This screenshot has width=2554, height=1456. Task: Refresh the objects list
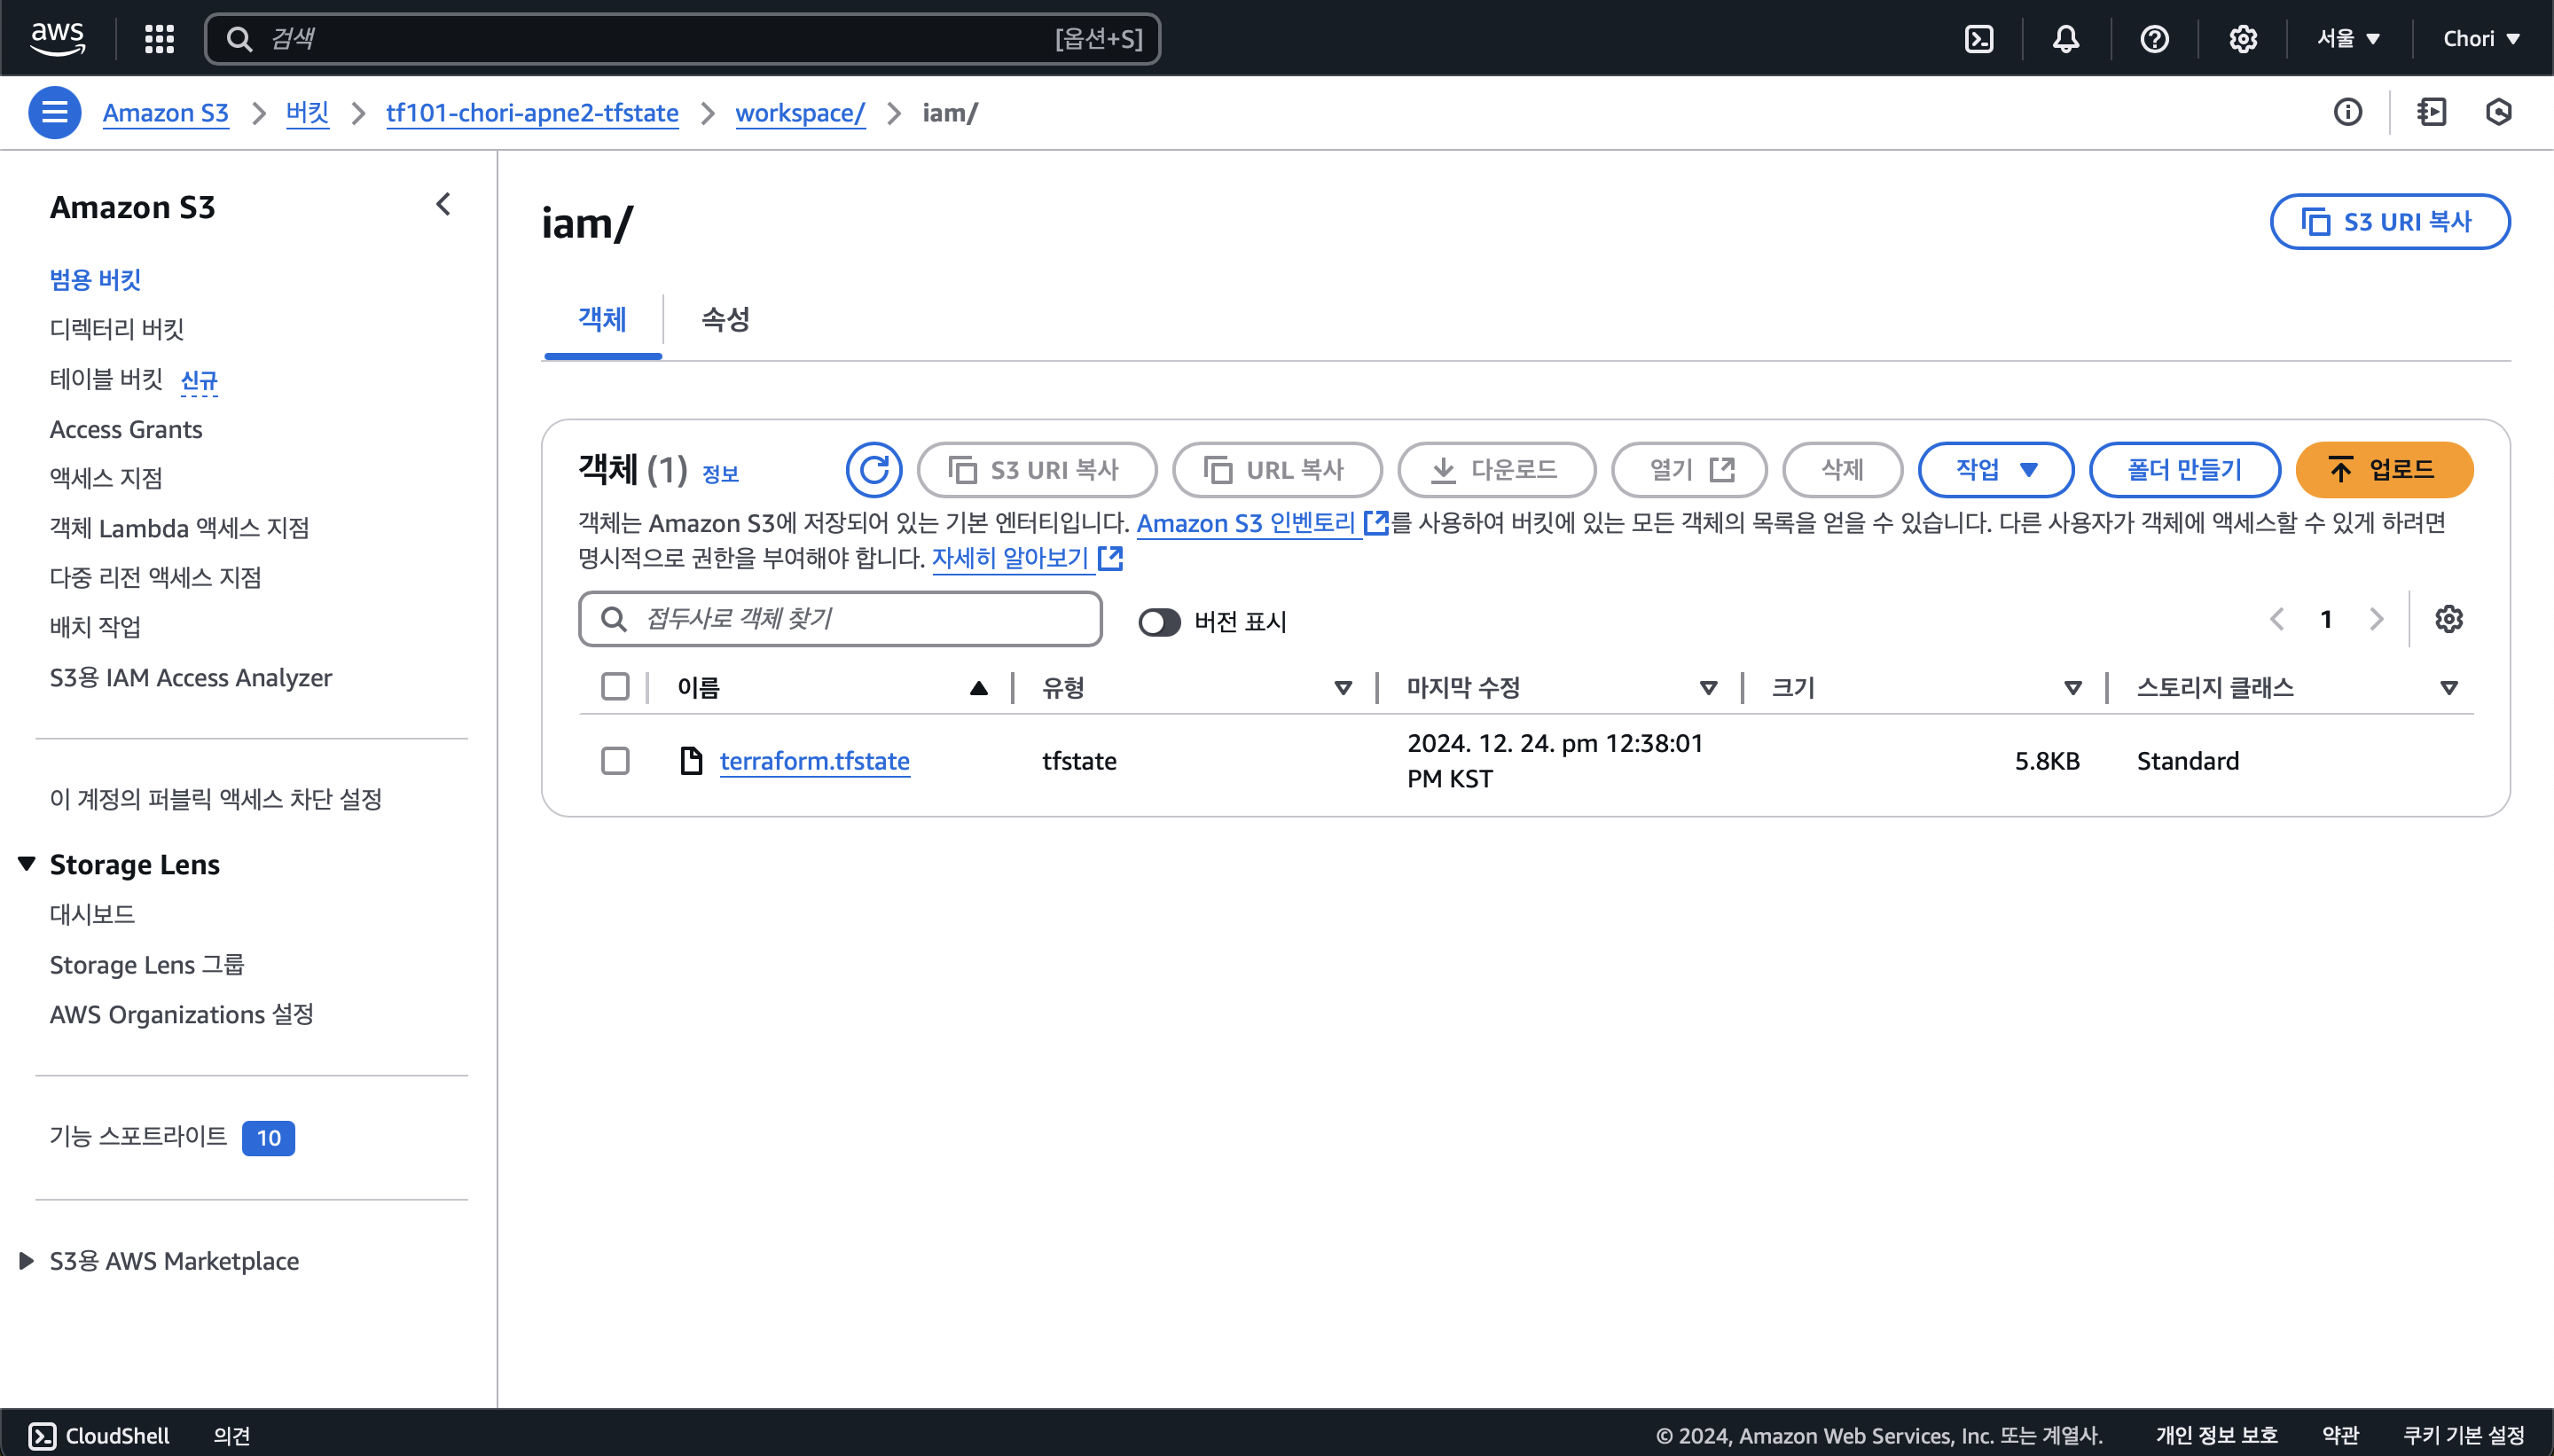tap(873, 470)
